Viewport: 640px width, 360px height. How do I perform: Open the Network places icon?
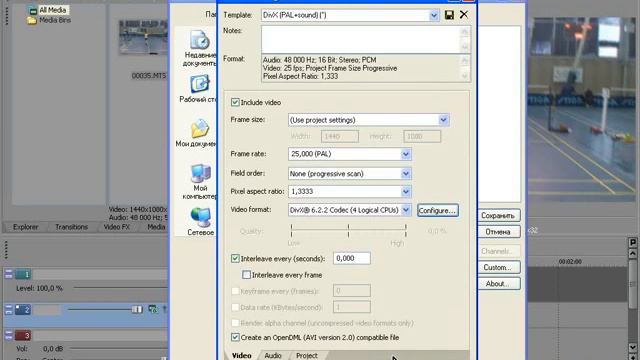[x=200, y=217]
